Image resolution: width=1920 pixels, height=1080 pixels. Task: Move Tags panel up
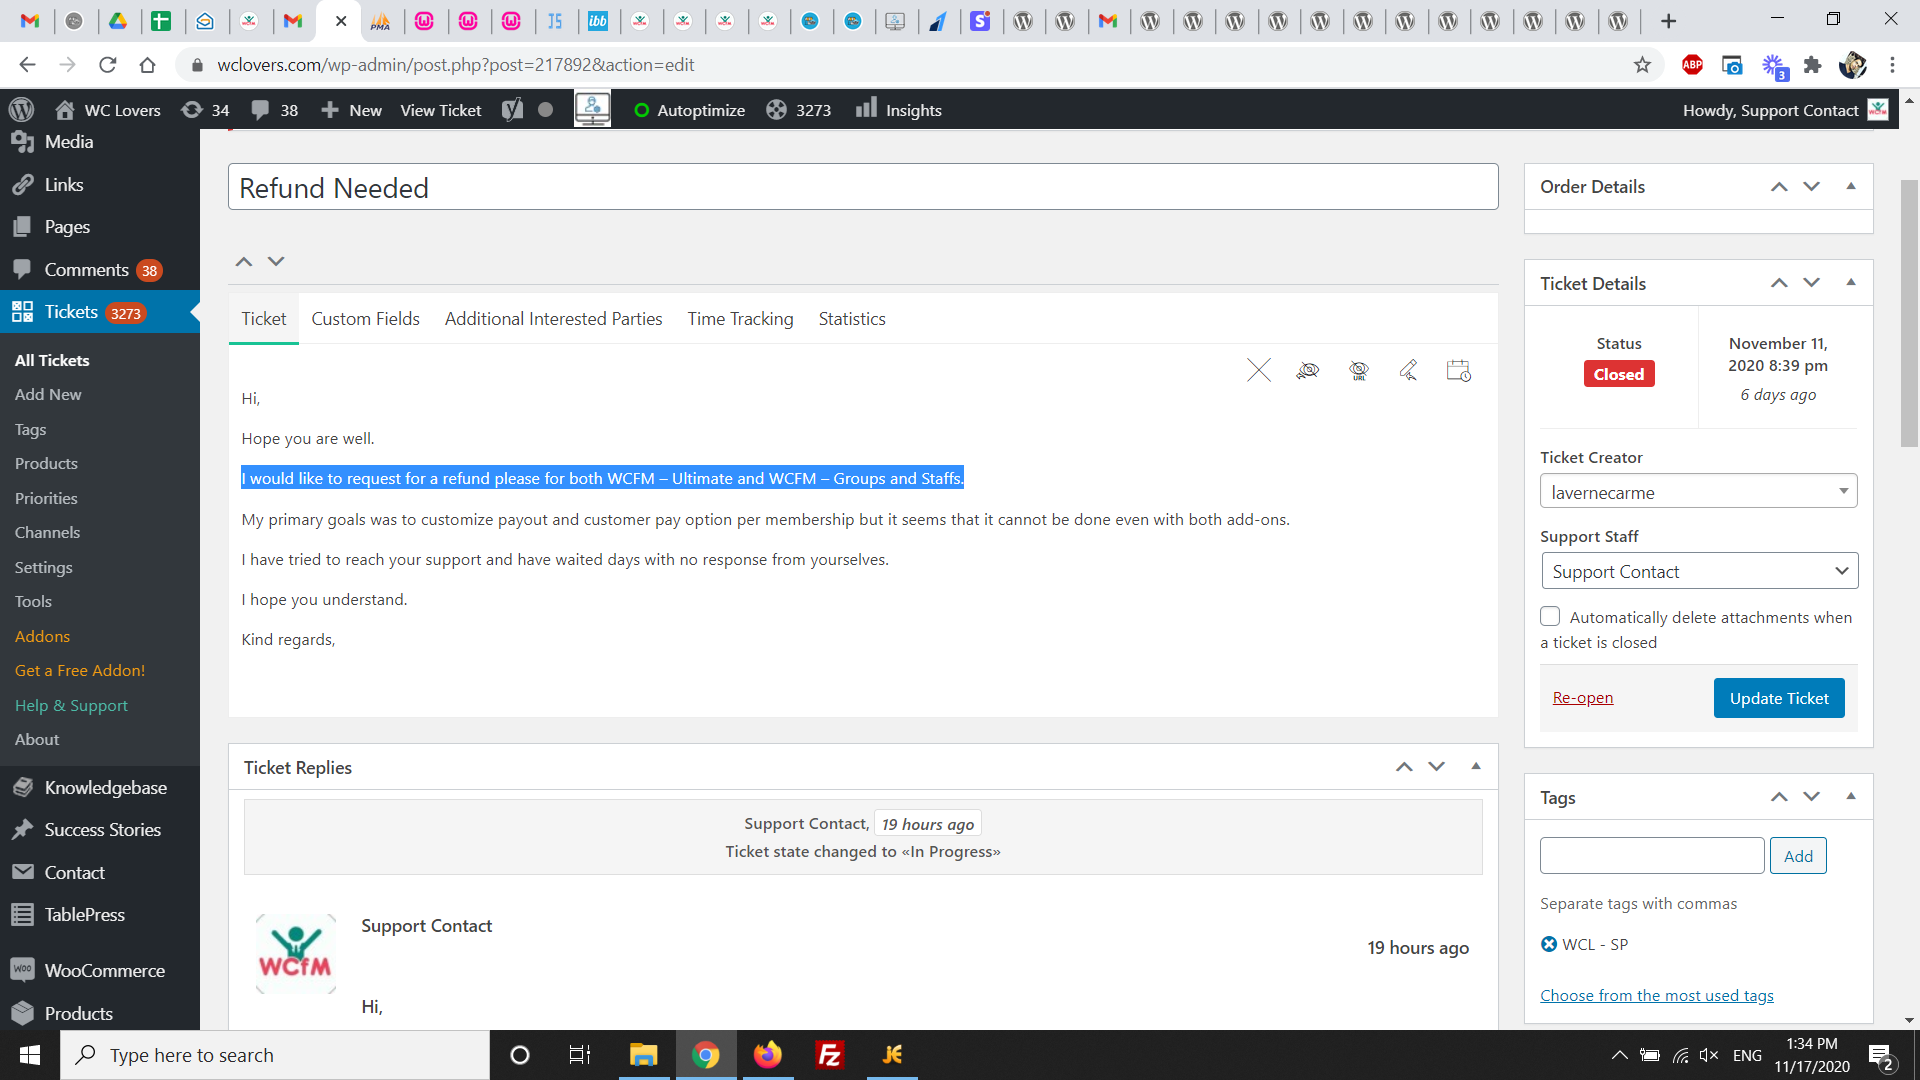(x=1779, y=797)
